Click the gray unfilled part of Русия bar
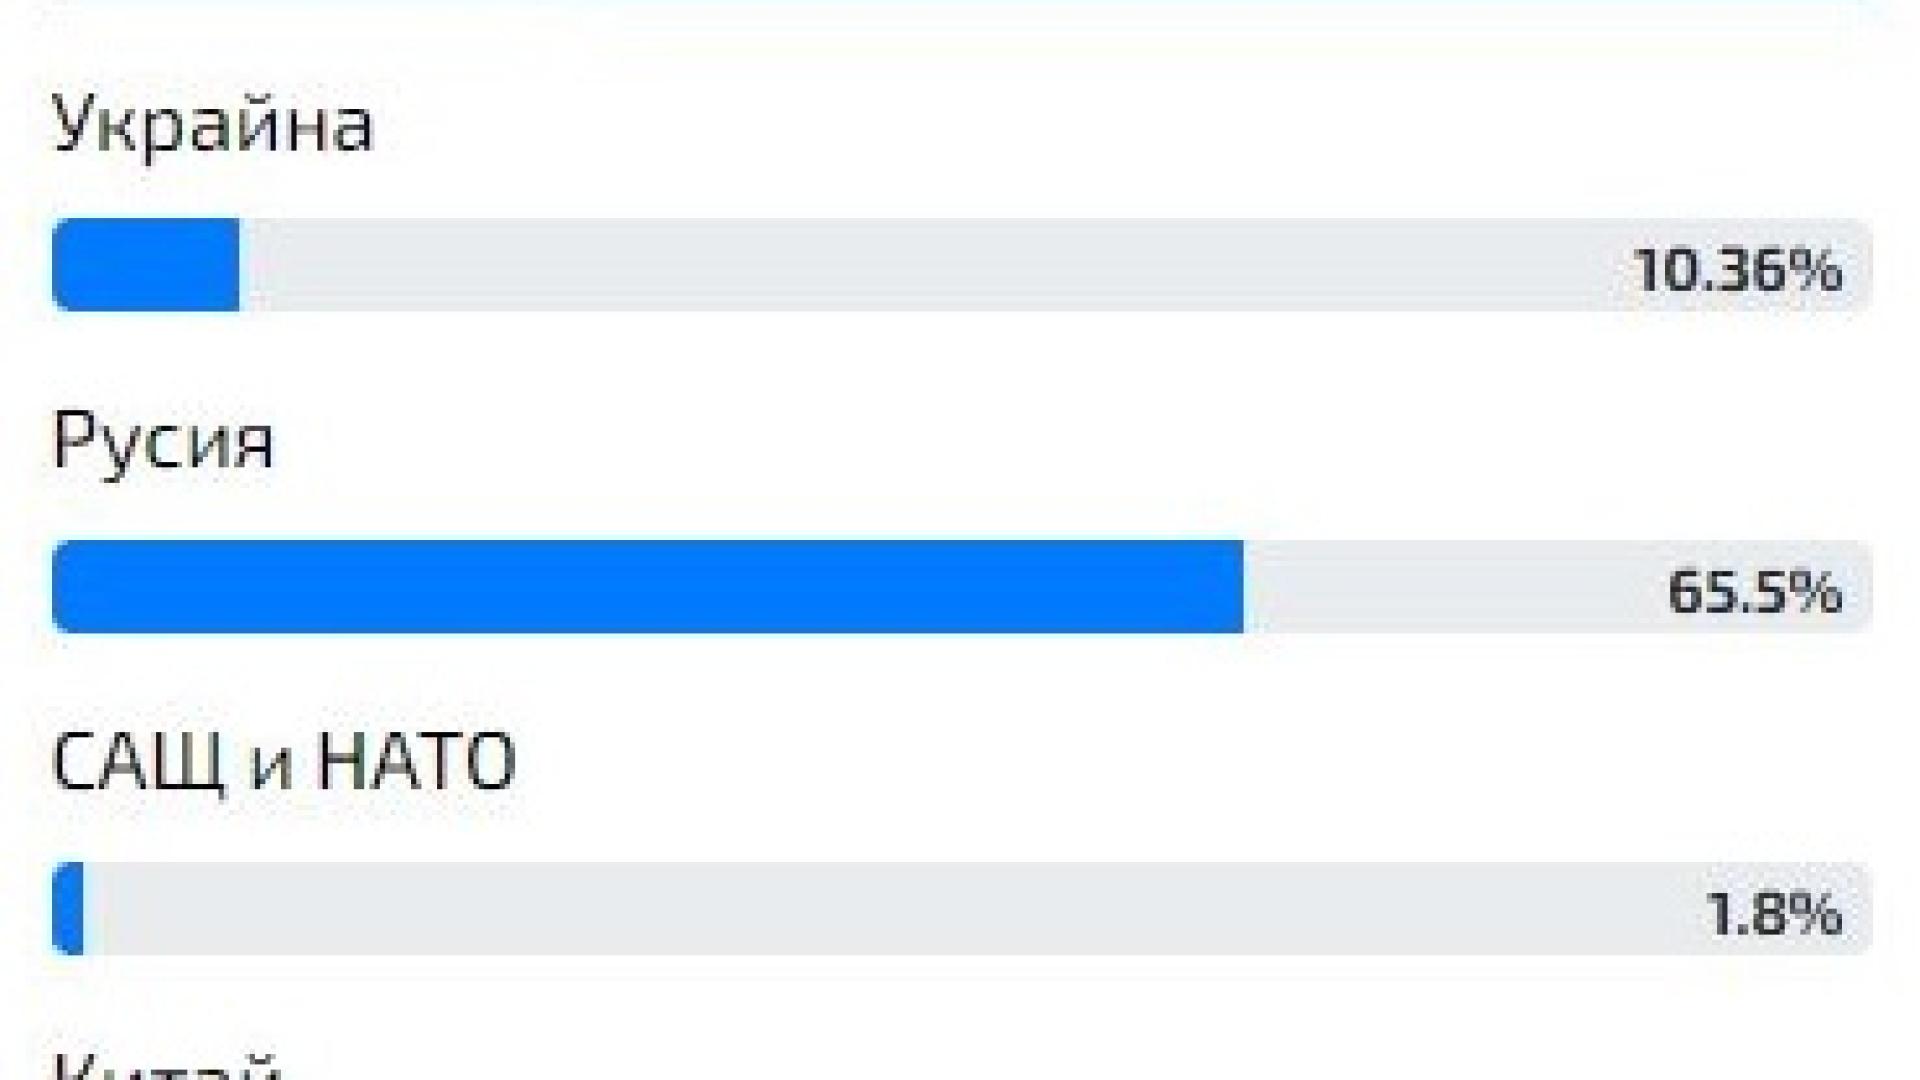The width and height of the screenshot is (1920, 1080). pyautogui.click(x=1450, y=587)
